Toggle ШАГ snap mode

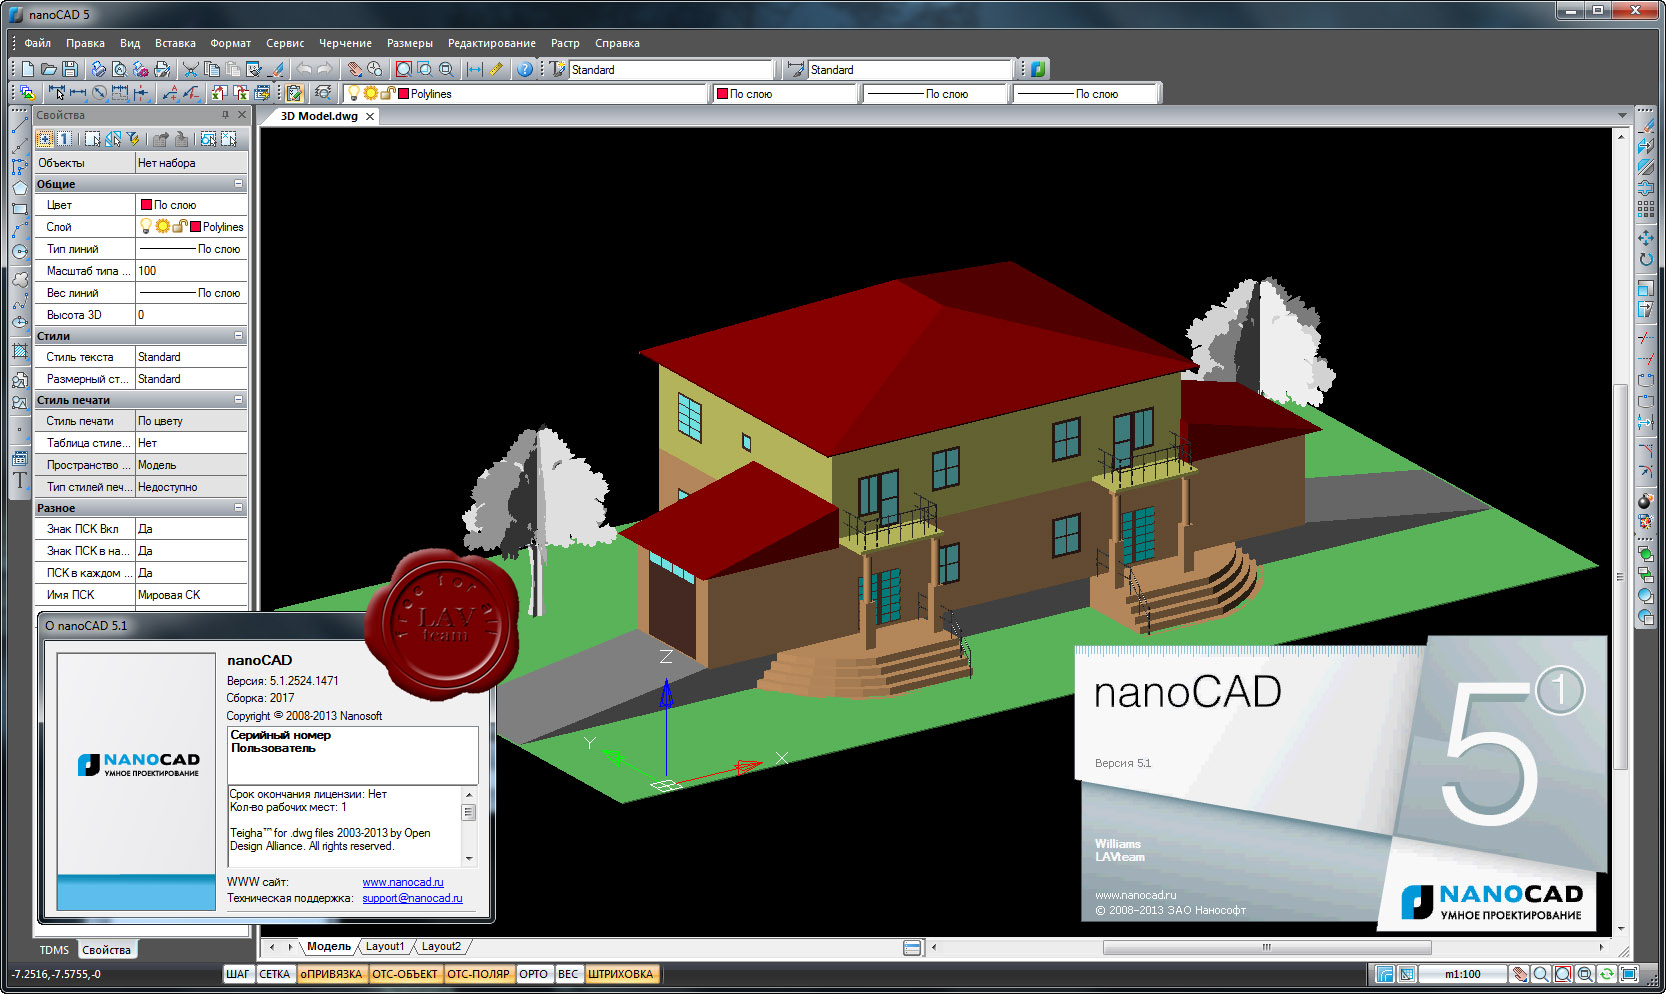238,974
